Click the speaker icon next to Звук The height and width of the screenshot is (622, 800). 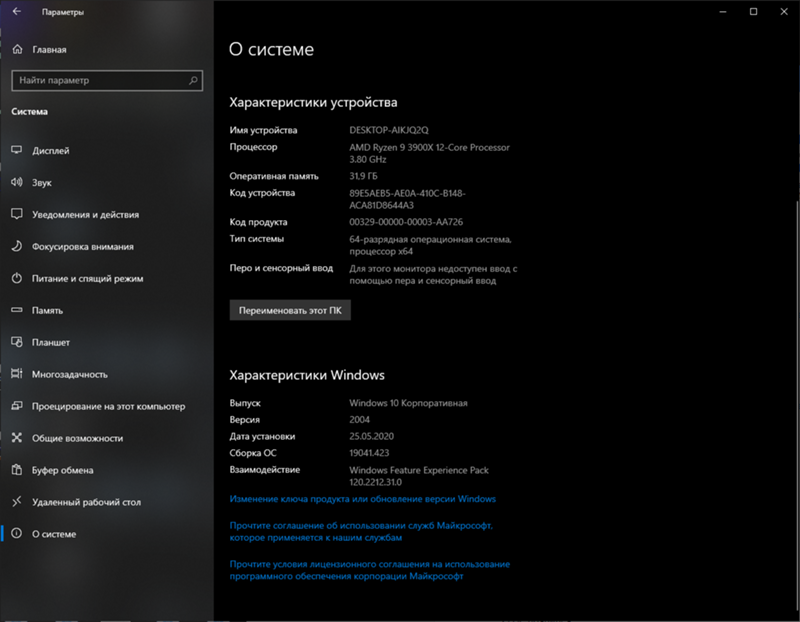pos(17,182)
